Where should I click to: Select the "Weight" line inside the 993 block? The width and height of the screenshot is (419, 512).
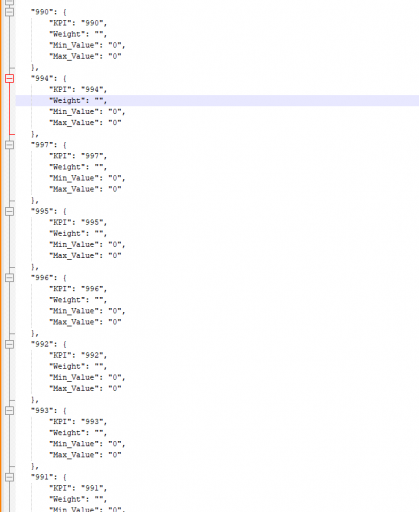point(78,433)
